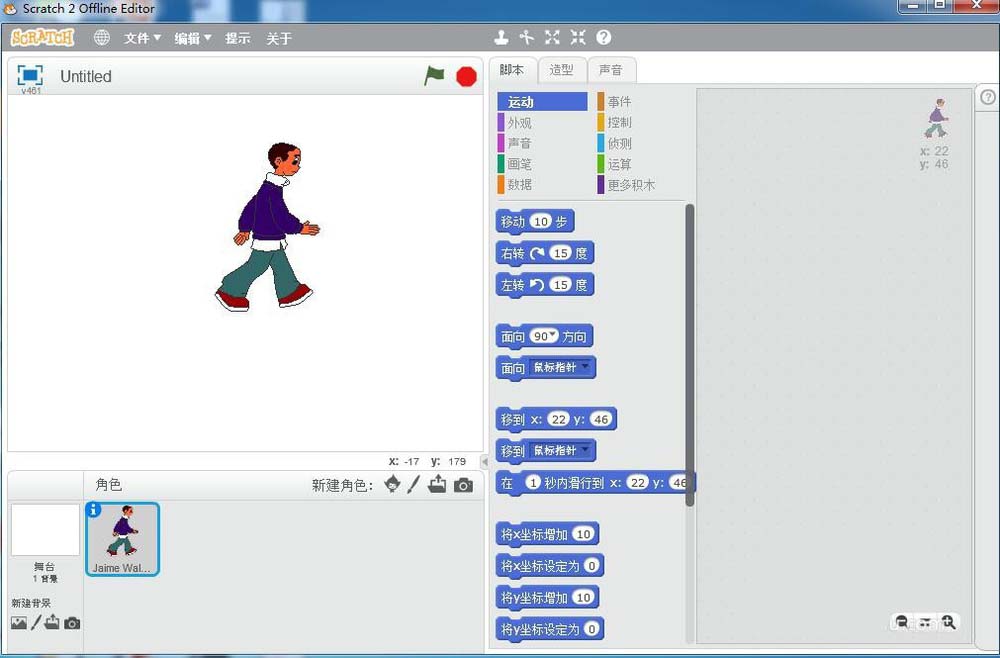This screenshot has height=658, width=1000.
Task: Paint a new sprite with brush icon
Action: tap(414, 484)
